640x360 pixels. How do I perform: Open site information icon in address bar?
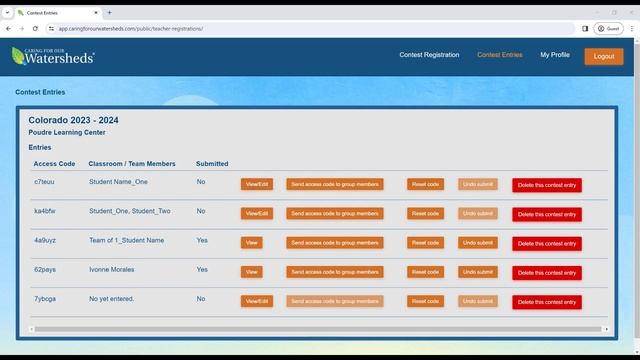tap(51, 29)
